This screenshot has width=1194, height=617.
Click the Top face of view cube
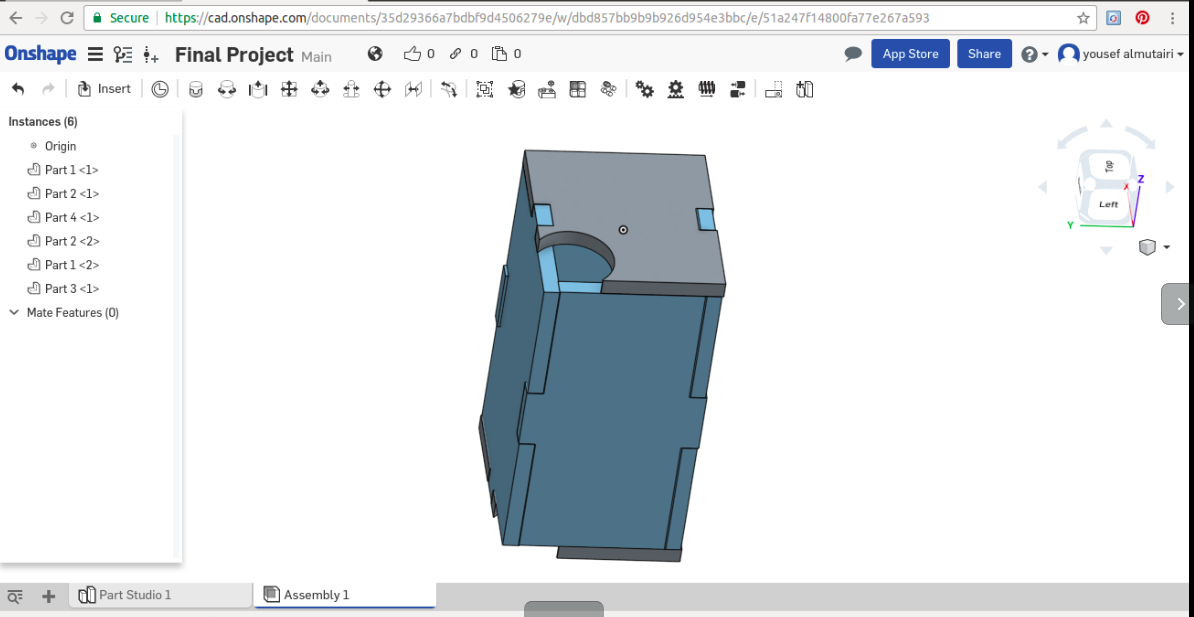1108,166
